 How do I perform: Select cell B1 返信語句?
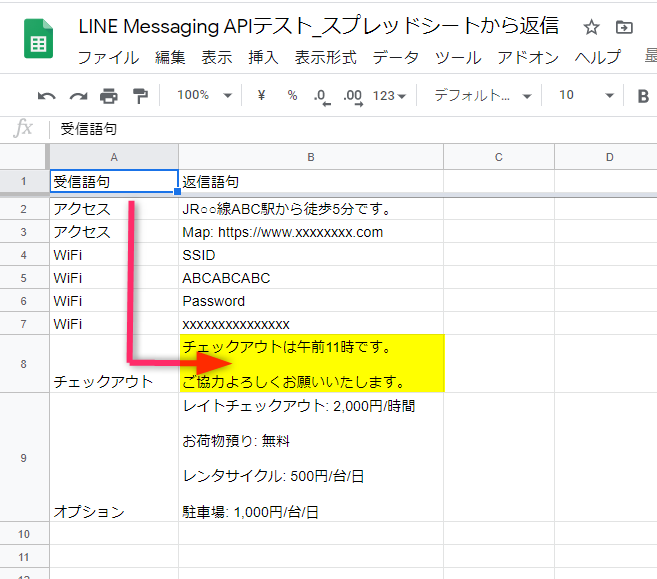pyautogui.click(x=310, y=181)
